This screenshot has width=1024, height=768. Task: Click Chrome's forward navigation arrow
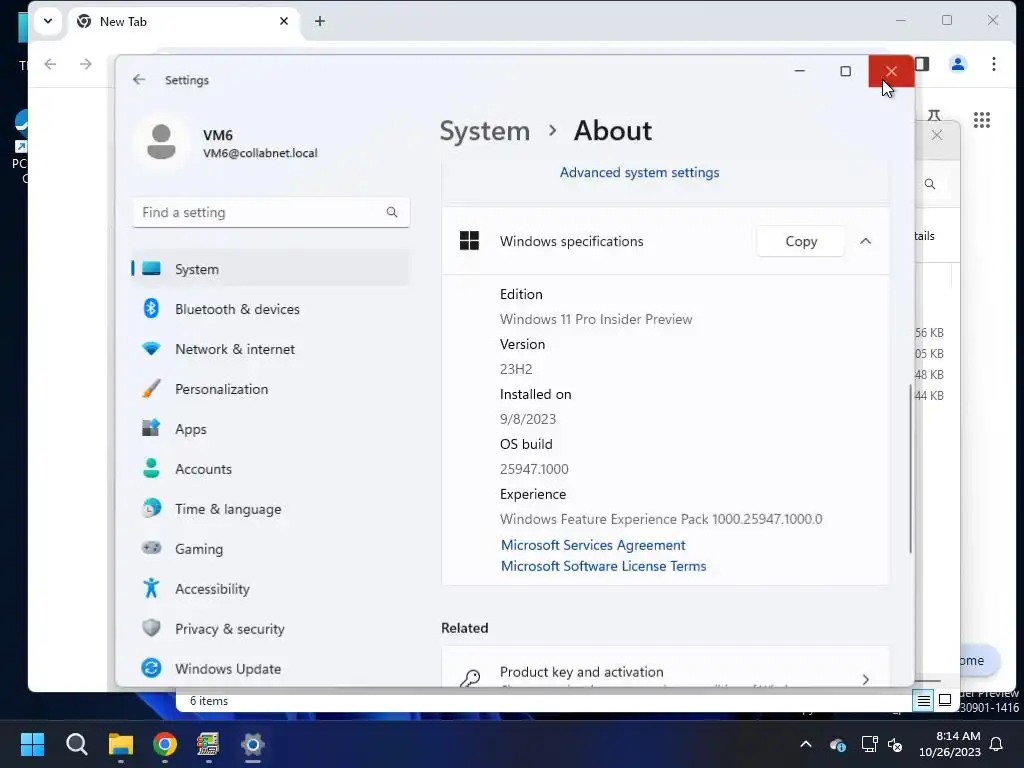pos(86,64)
